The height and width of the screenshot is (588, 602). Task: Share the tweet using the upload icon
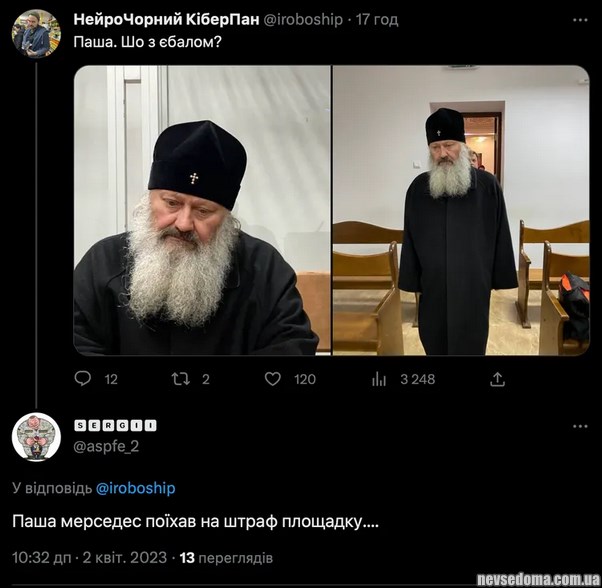tap(497, 379)
